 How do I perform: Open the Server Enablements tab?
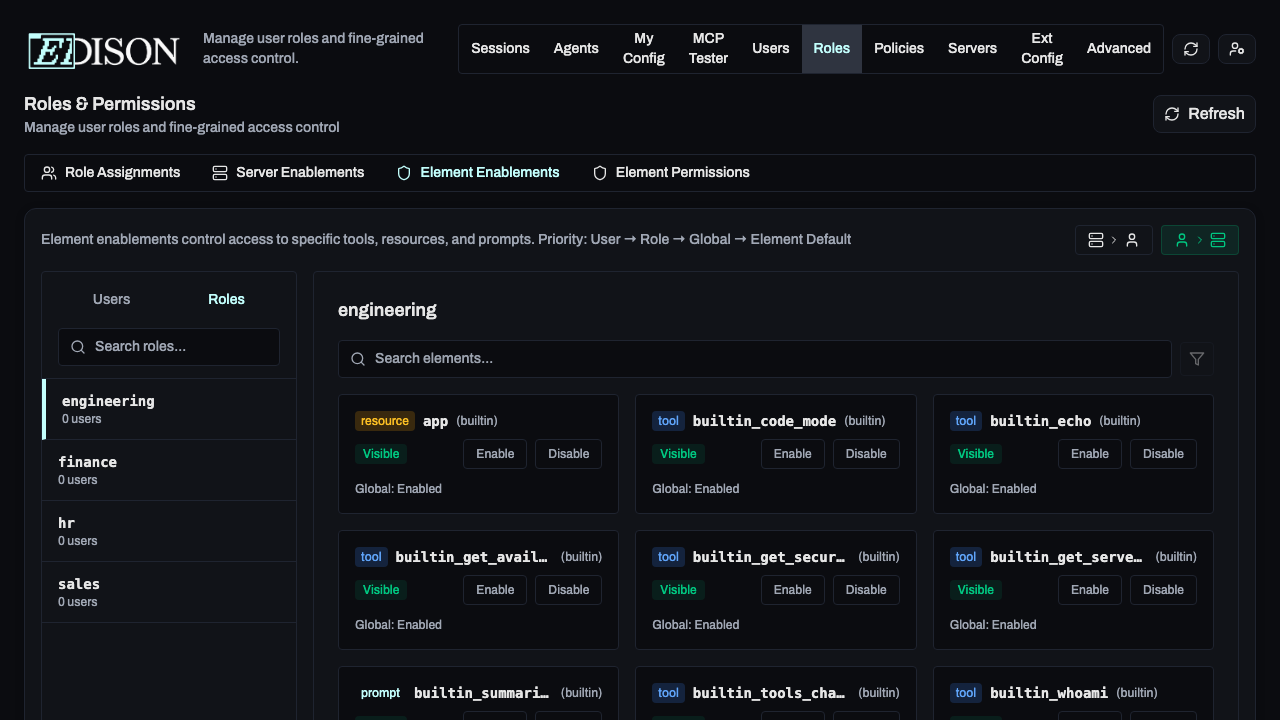click(288, 173)
